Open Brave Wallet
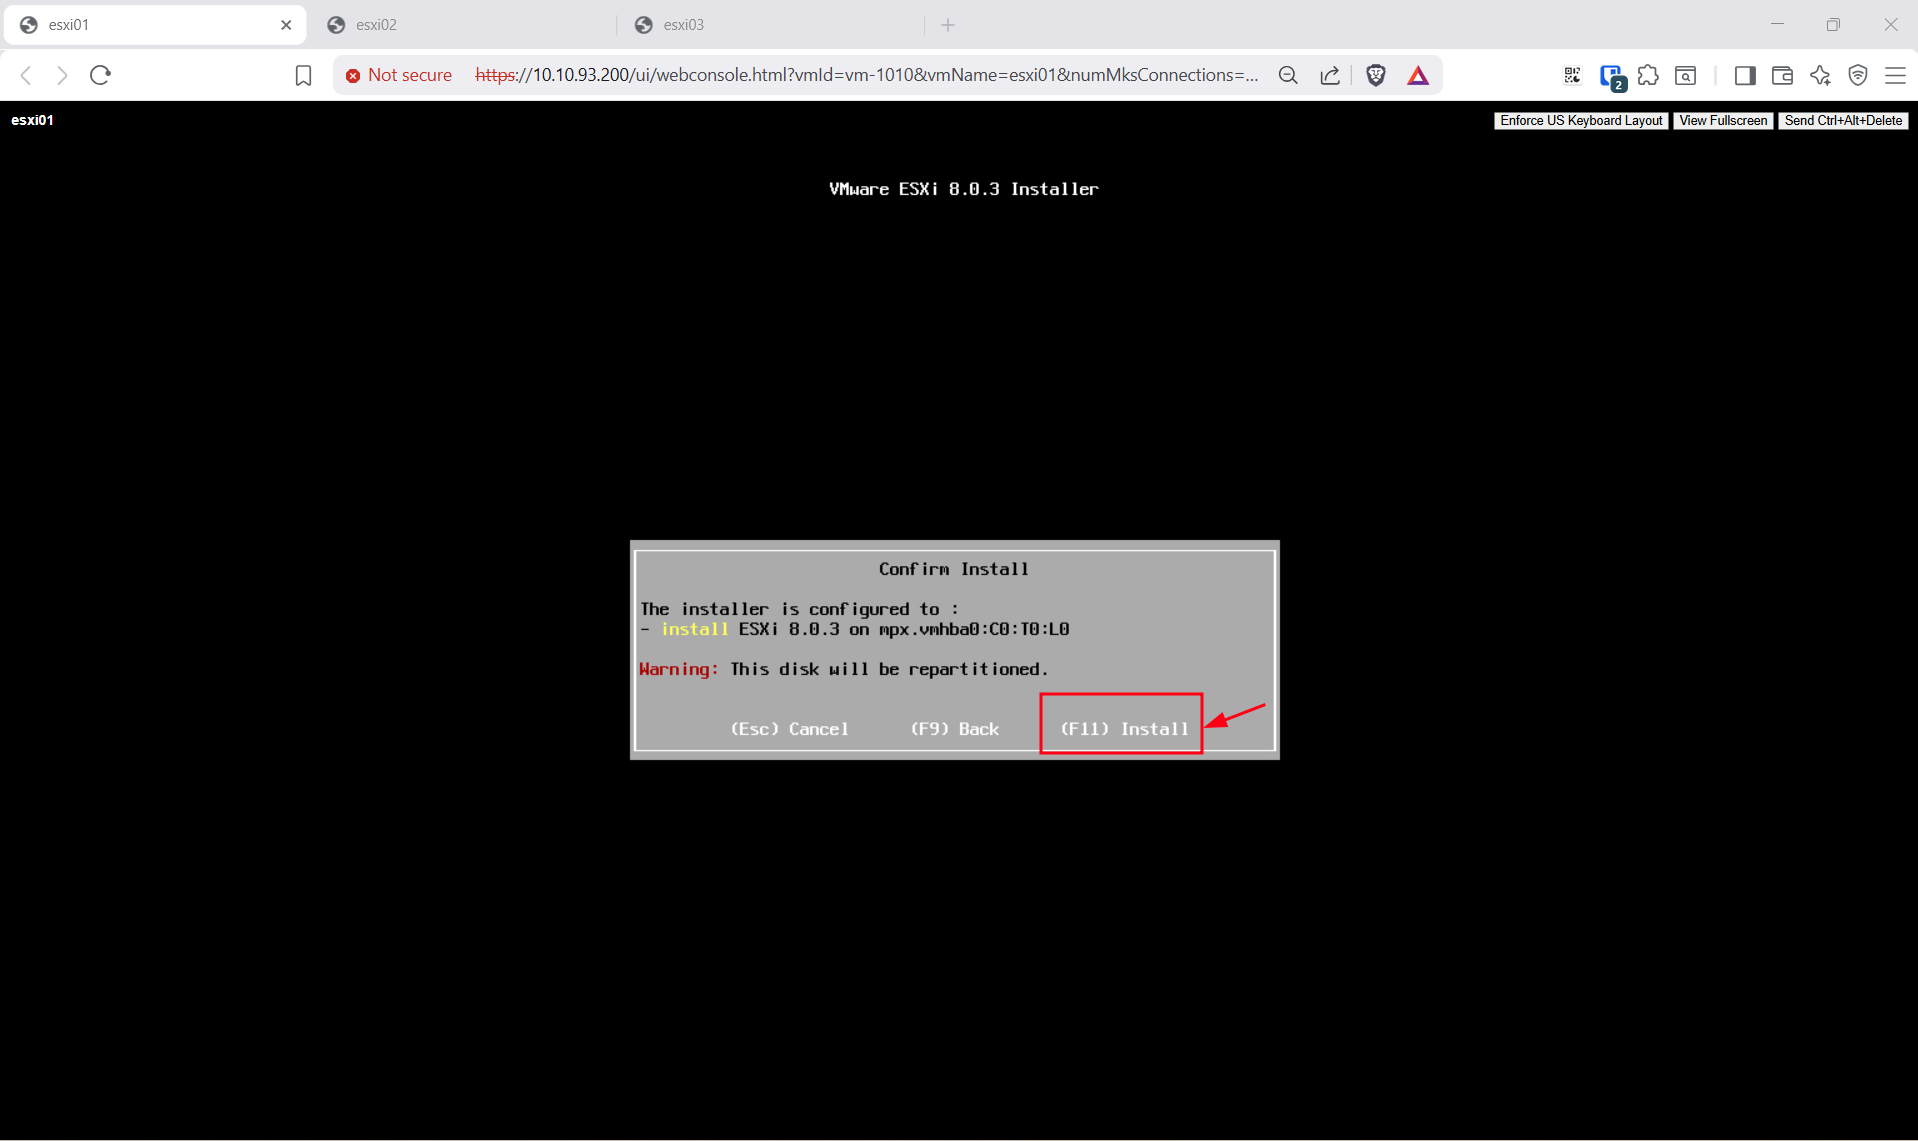 (1782, 75)
